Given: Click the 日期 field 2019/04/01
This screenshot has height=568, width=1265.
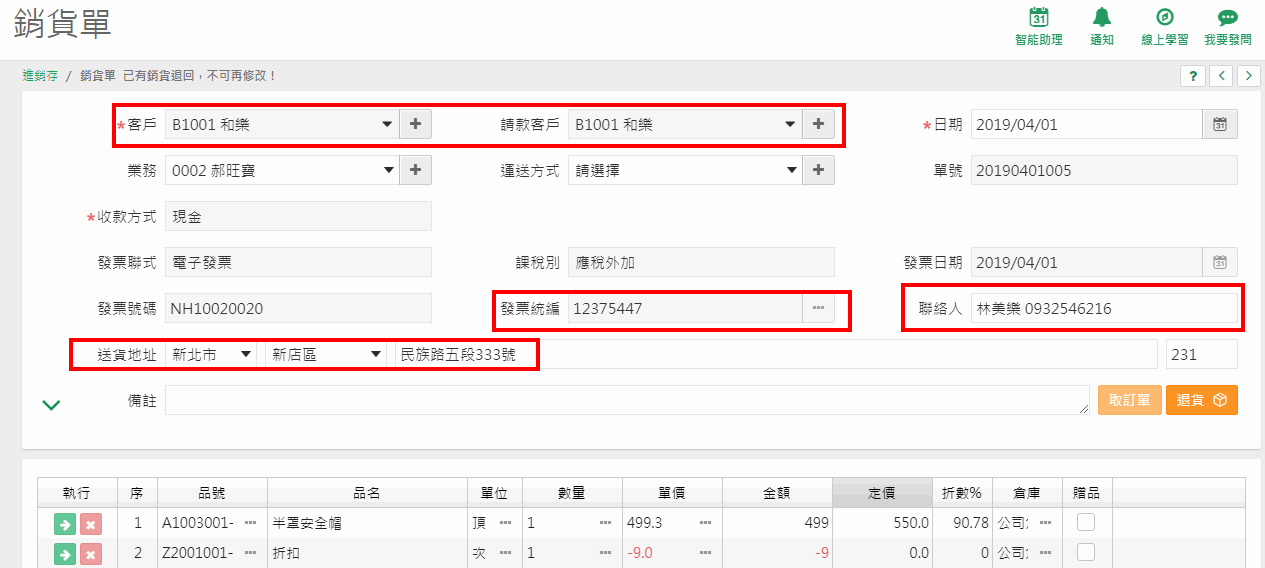Looking at the screenshot, I should 1086,125.
